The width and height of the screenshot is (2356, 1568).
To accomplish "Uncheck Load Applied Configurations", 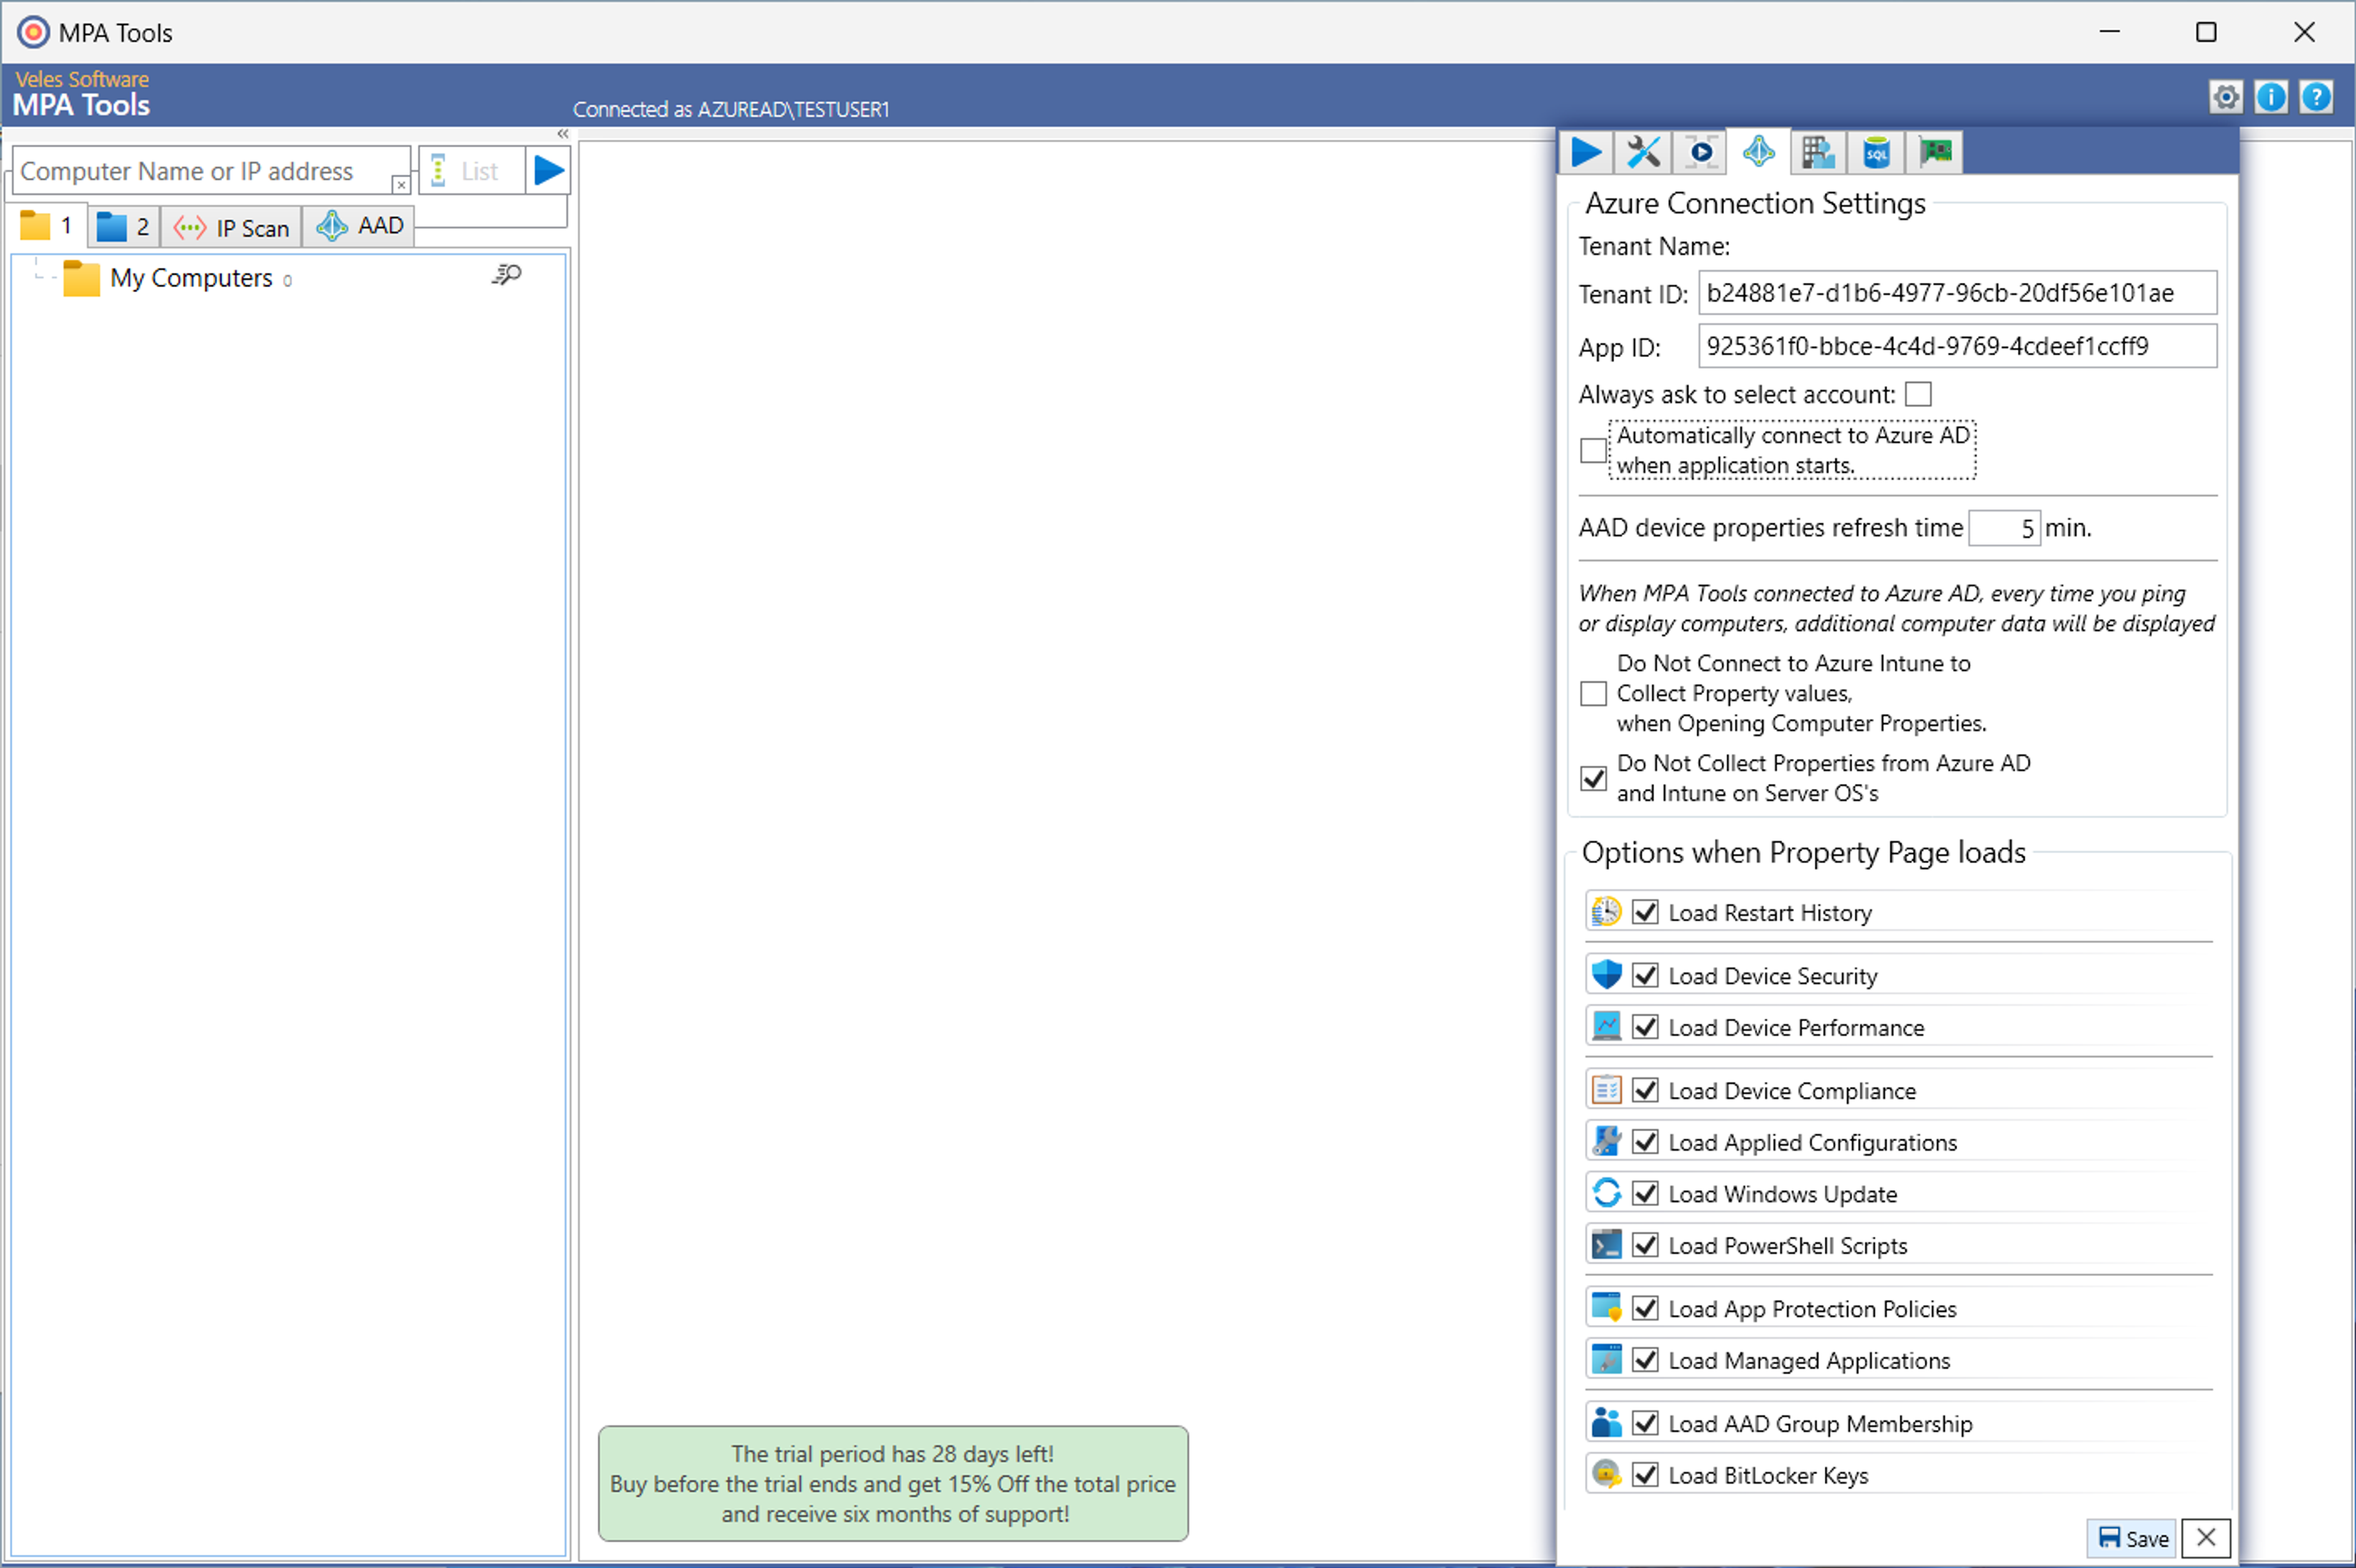I will click(1645, 1142).
